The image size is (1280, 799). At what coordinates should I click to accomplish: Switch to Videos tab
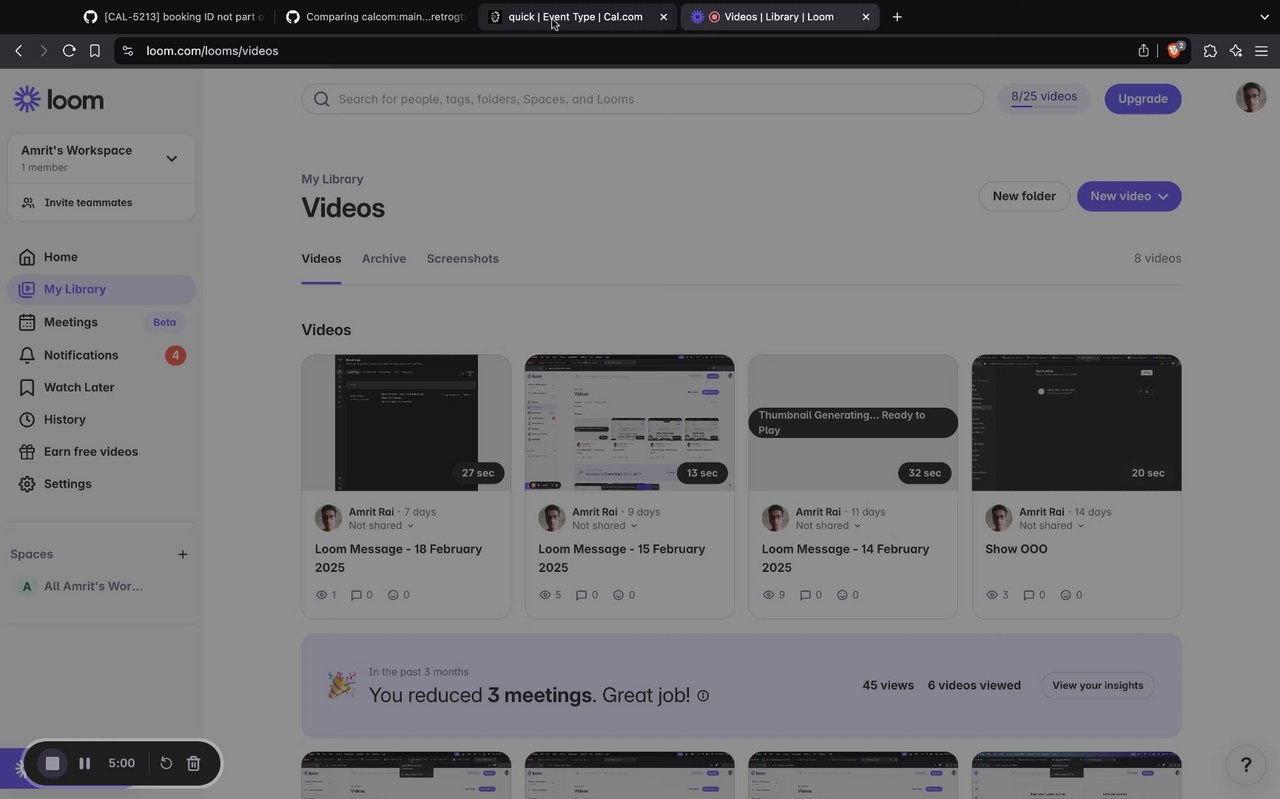point(321,258)
